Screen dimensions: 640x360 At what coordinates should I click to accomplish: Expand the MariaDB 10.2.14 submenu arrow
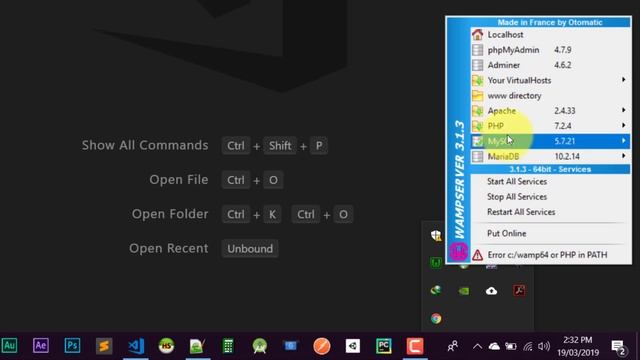(x=624, y=156)
